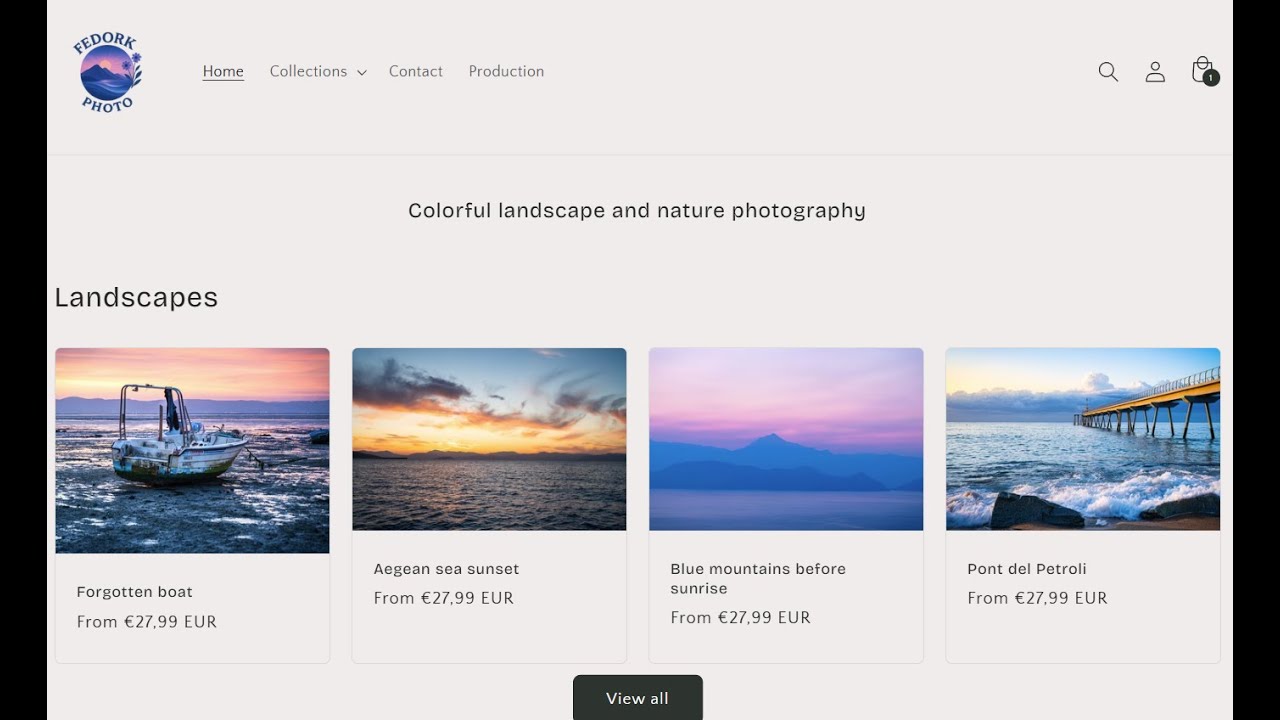Click the Blue mountains before sunrise title
The width and height of the screenshot is (1280, 720).
point(758,578)
